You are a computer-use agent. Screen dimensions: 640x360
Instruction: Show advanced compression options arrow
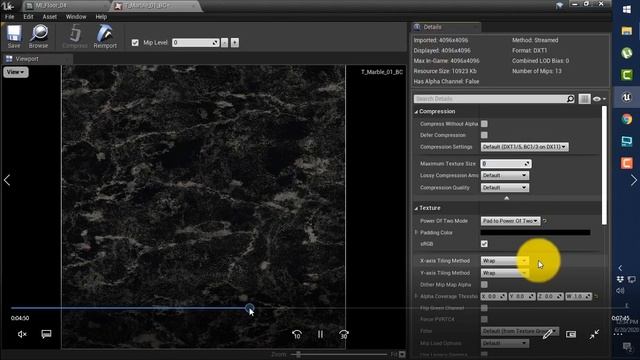(x=507, y=198)
